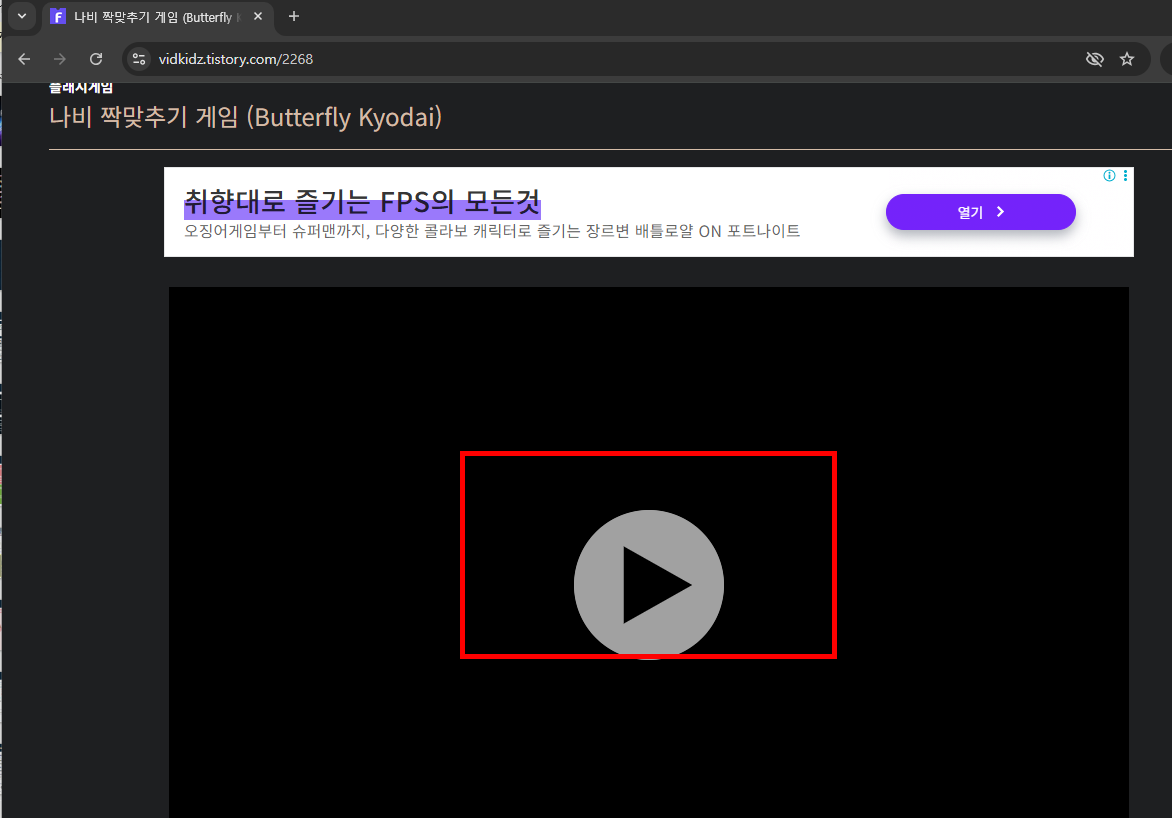Screen dimensions: 1172x818
Task: Toggle the bookmark star for this page
Action: tap(1128, 59)
